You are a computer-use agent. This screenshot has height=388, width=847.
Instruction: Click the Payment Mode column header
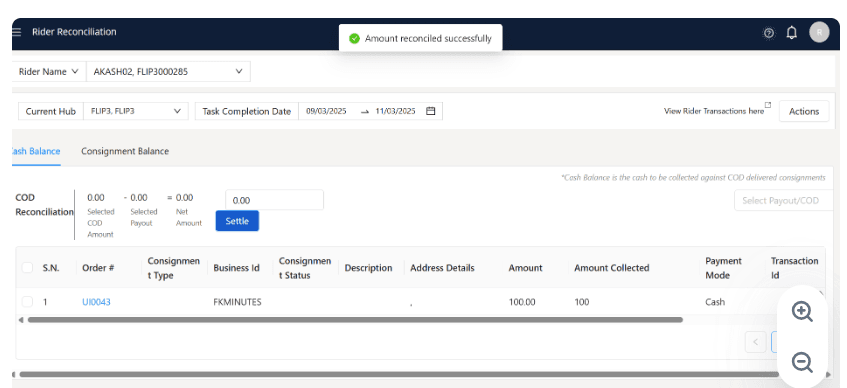(723, 268)
